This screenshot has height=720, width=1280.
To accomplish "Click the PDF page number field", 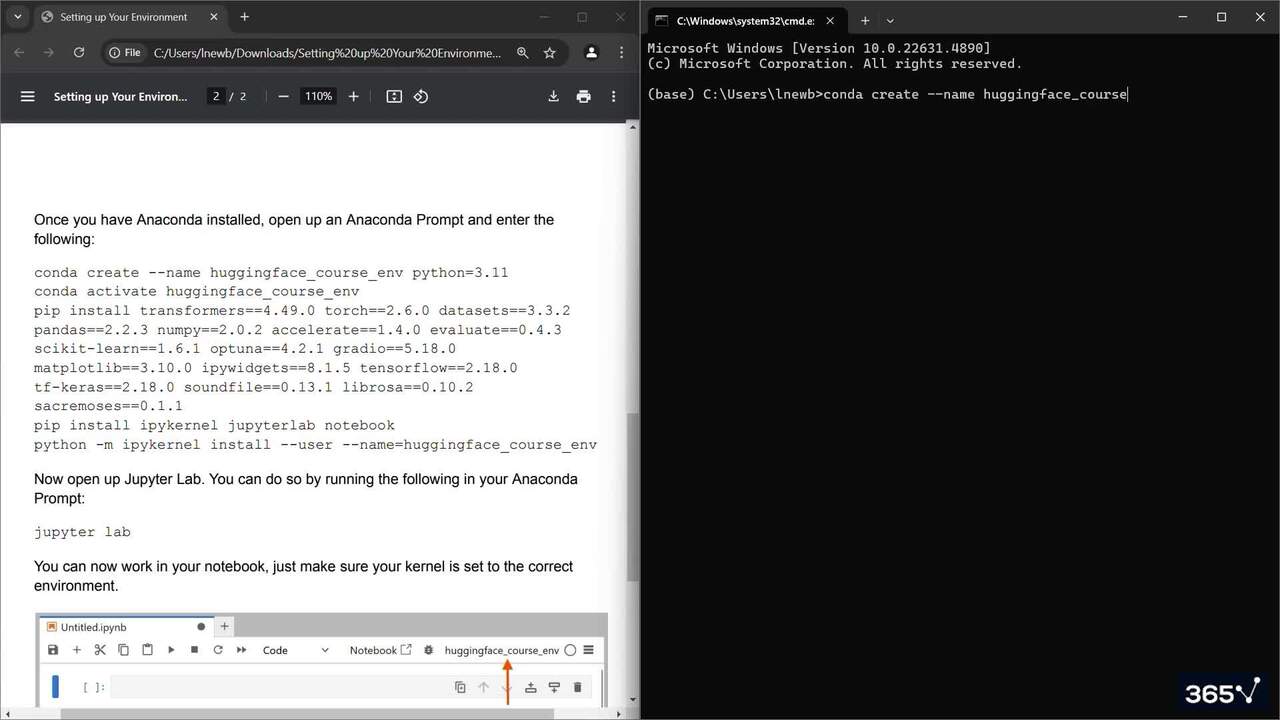I will pyautogui.click(x=216, y=96).
